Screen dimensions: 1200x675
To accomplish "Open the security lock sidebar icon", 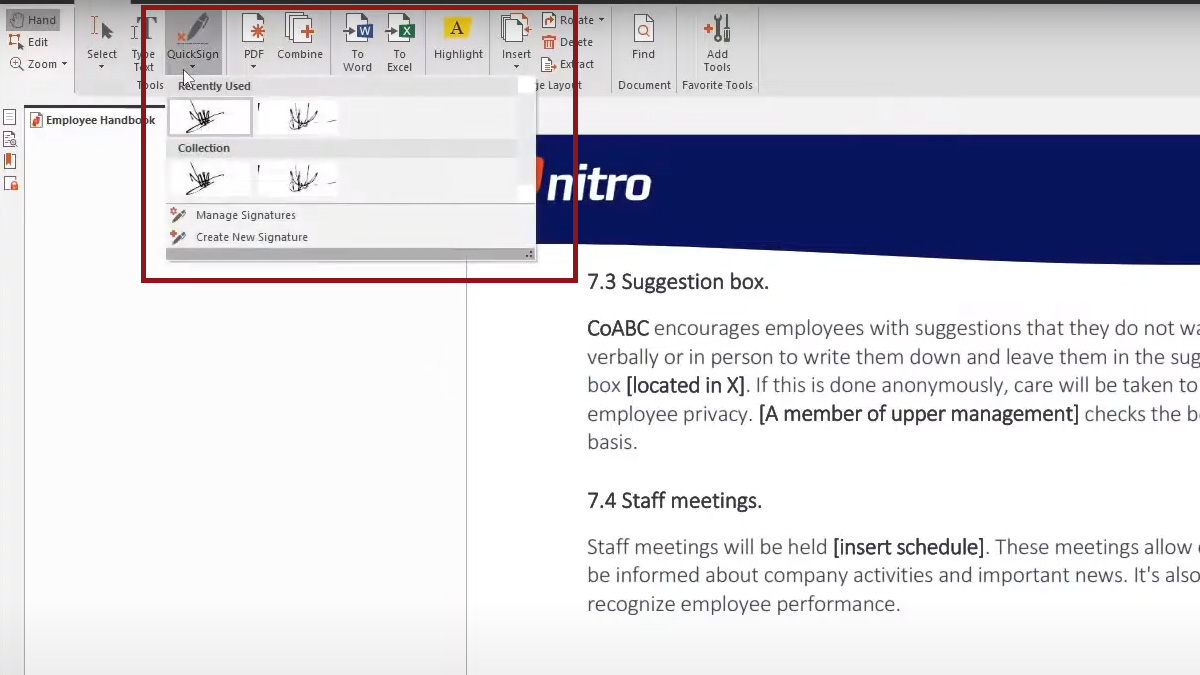I will tap(10, 183).
